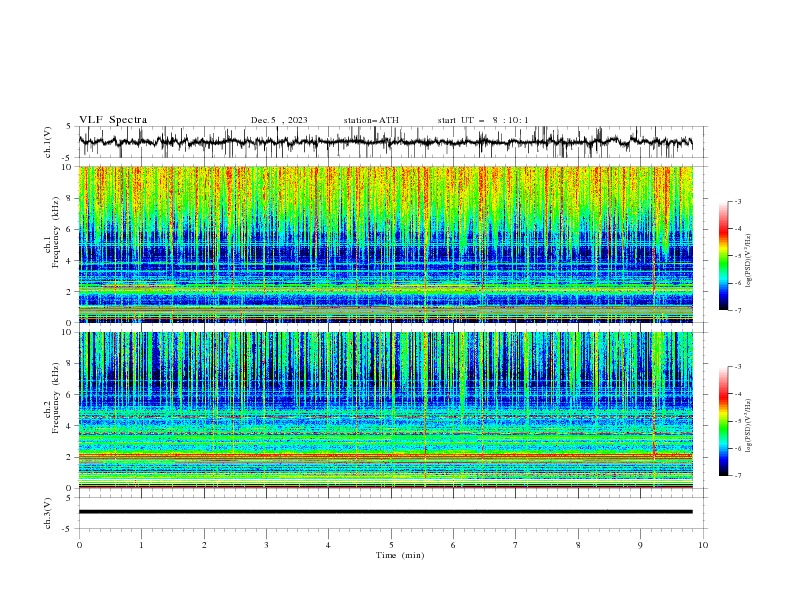Click the ch.2 spectrogram panel
This screenshot has width=792, height=612.
click(385, 410)
